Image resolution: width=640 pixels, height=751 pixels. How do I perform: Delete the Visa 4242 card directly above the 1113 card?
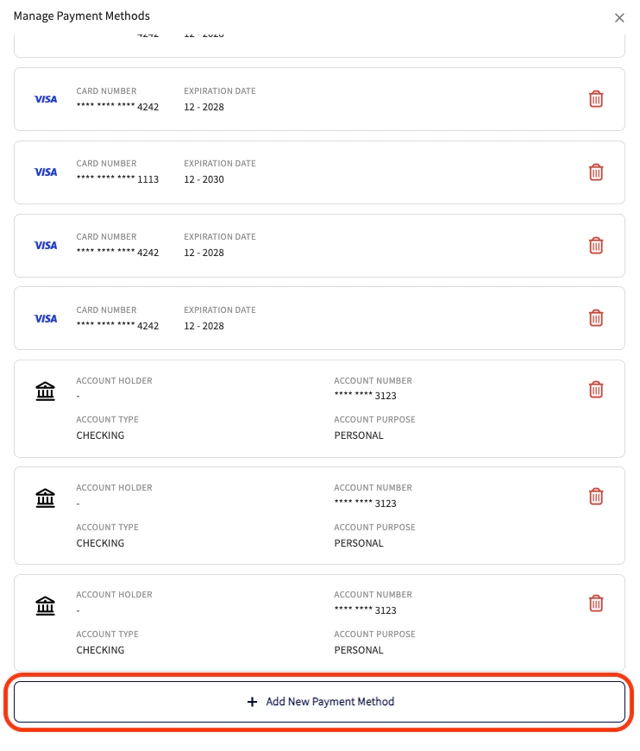coord(595,99)
